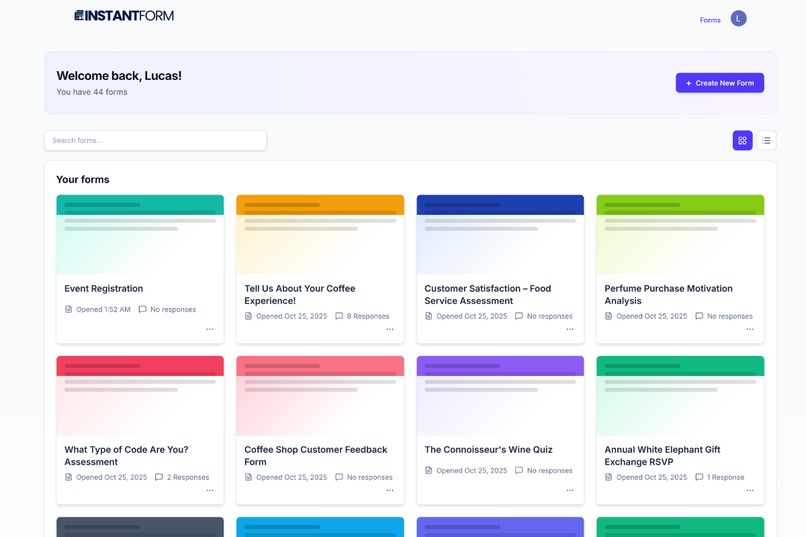This screenshot has width=806, height=537.
Task: Click the 1 Response comment icon
Action: click(x=699, y=477)
